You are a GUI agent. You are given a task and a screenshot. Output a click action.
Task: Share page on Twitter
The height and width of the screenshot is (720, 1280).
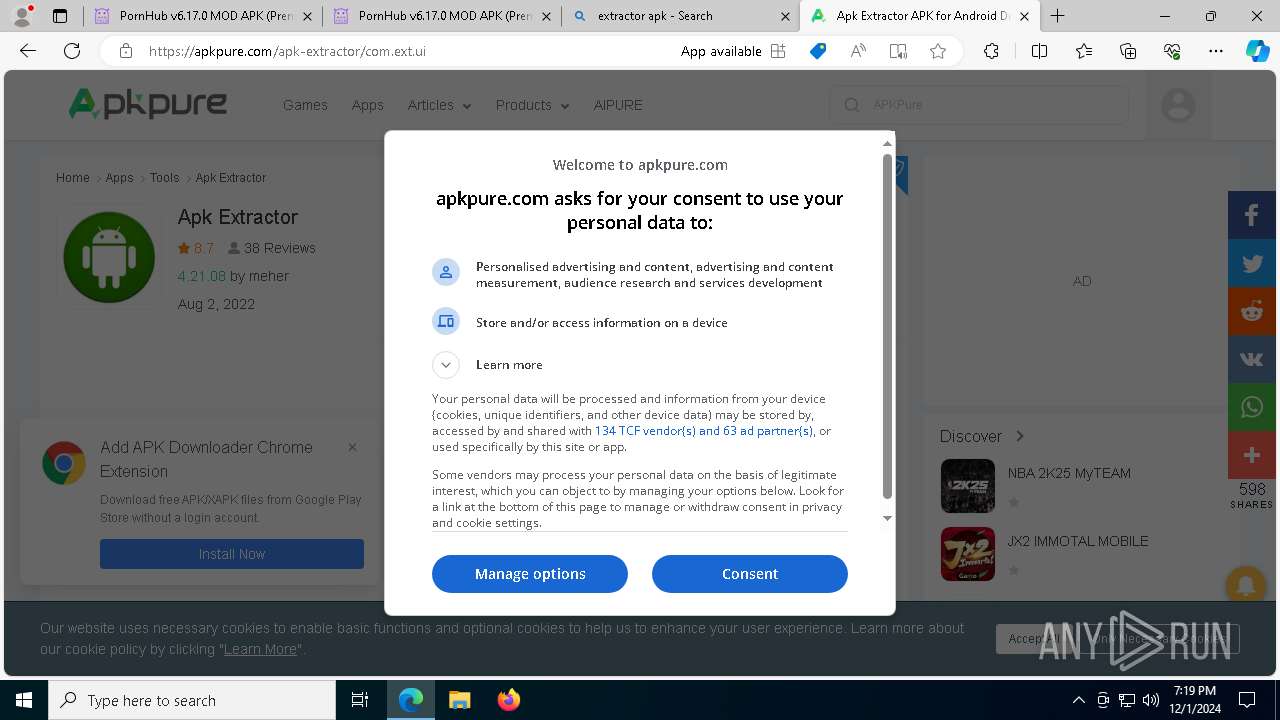coord(1252,263)
